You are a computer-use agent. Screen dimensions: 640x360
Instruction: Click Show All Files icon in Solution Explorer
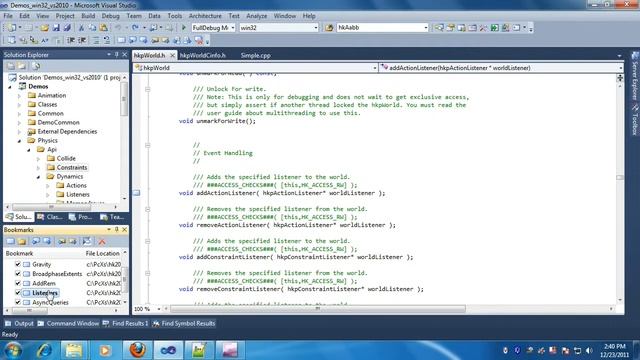[x=22, y=66]
